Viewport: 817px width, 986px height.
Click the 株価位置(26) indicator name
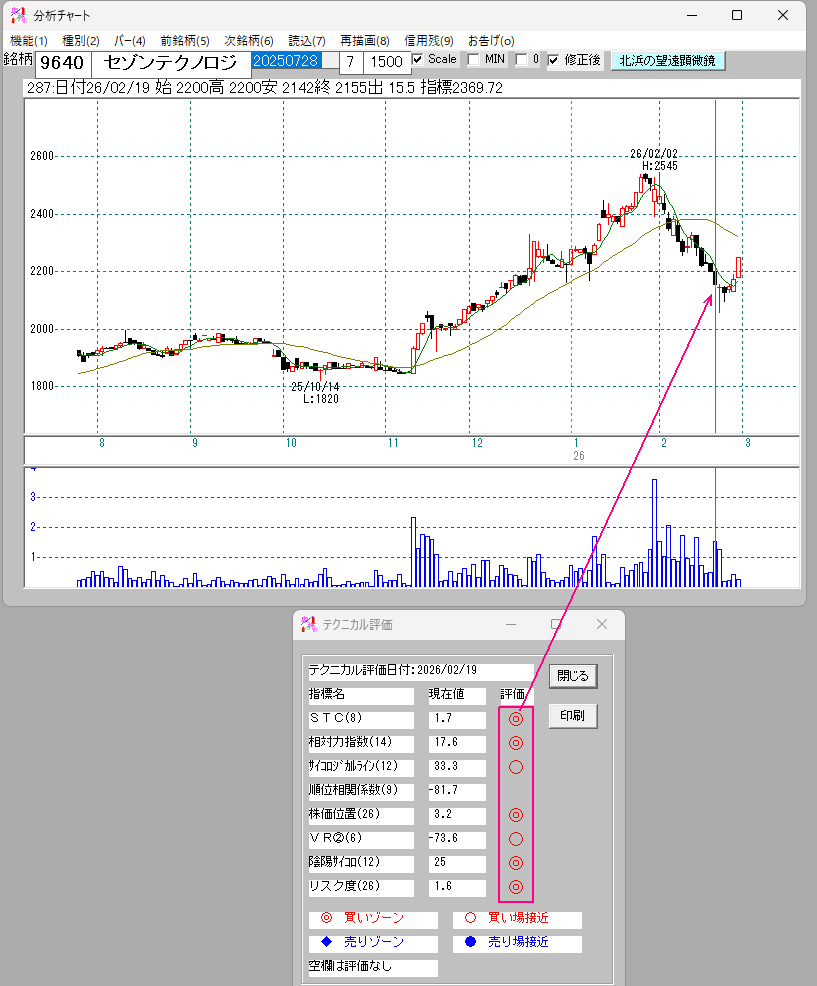coord(361,815)
